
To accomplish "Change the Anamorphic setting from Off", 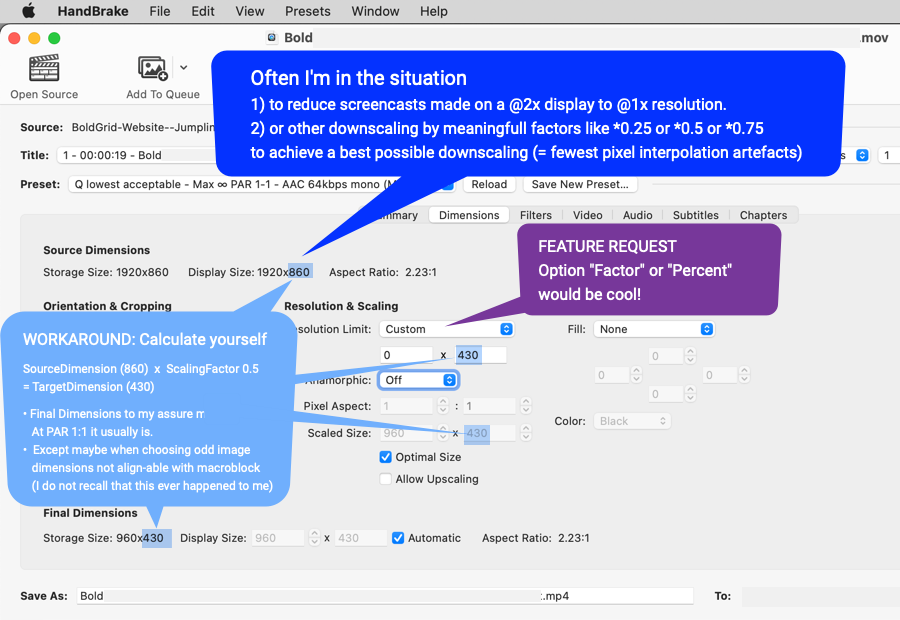I will coord(418,379).
